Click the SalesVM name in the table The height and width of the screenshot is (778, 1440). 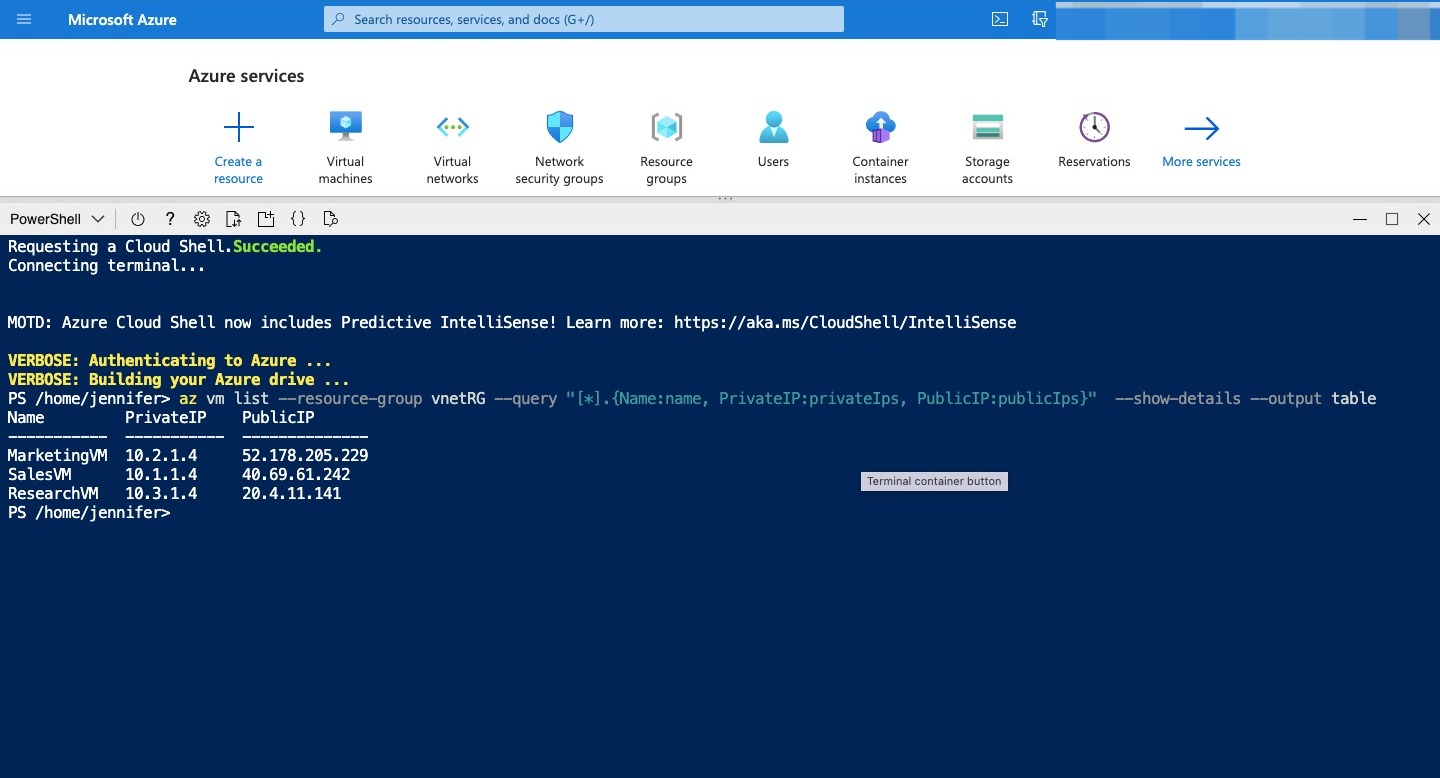point(39,474)
